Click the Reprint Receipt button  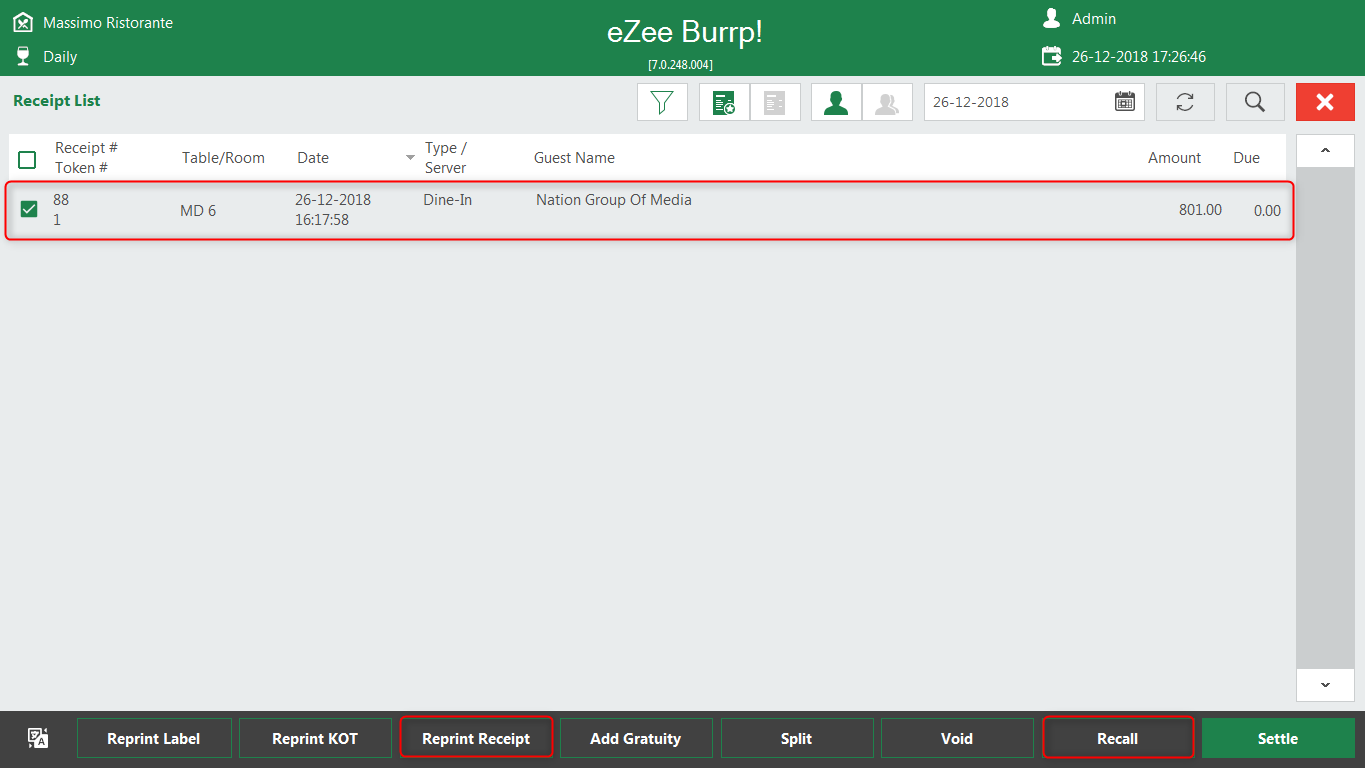(x=476, y=738)
